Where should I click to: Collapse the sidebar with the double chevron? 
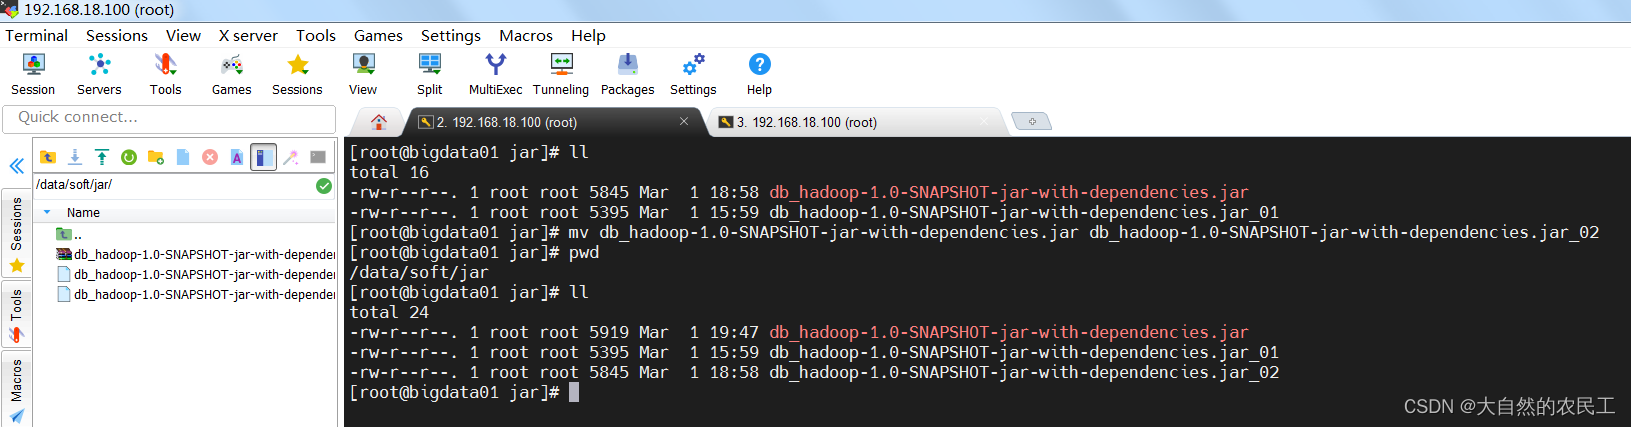[x=16, y=166]
